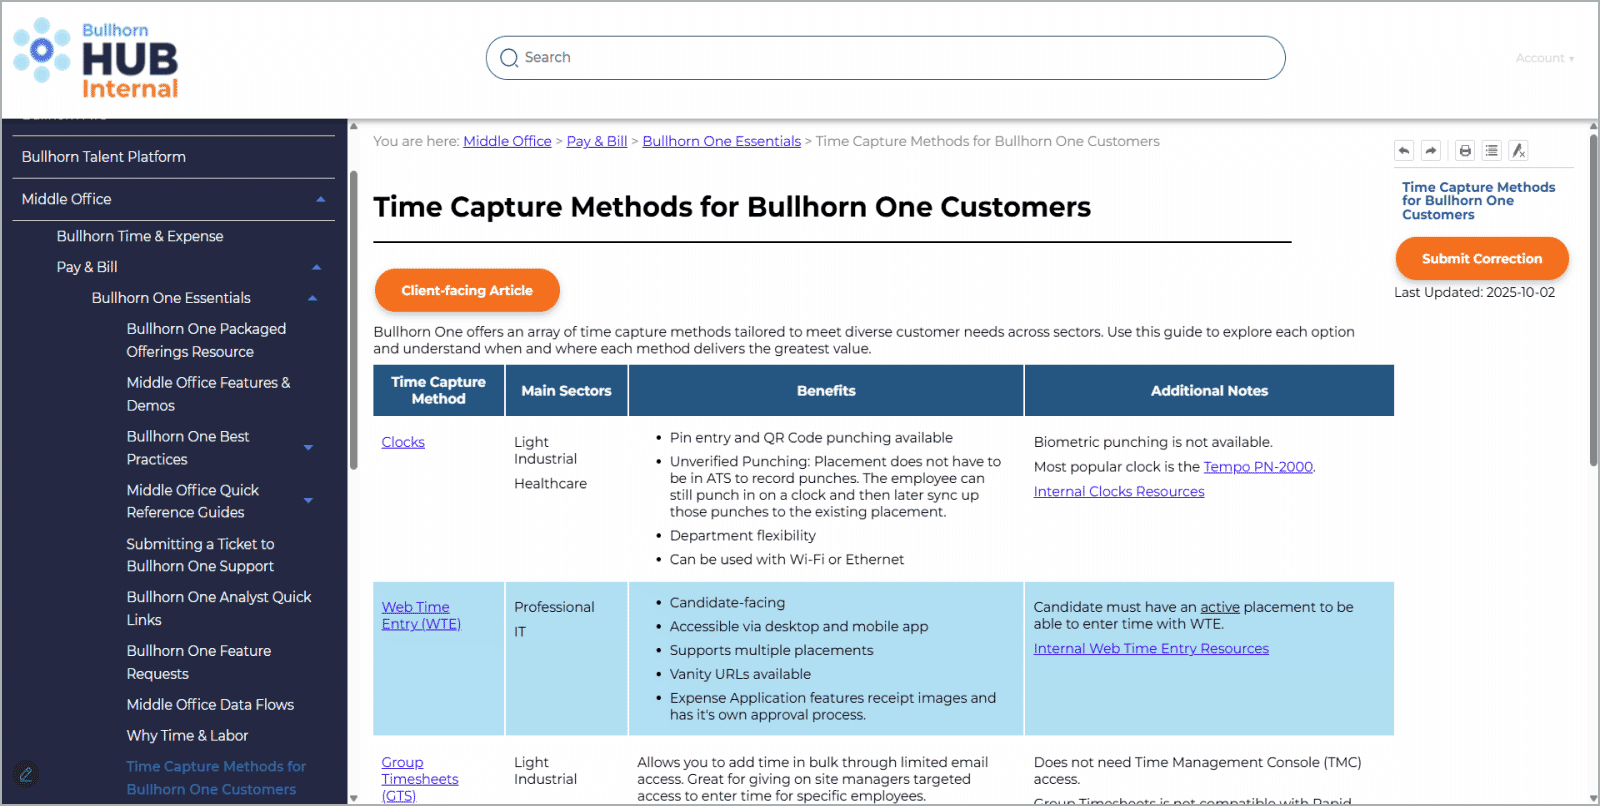1600x806 pixels.
Task: Open Bullhorn One Essentials sidebar item
Action: (171, 298)
